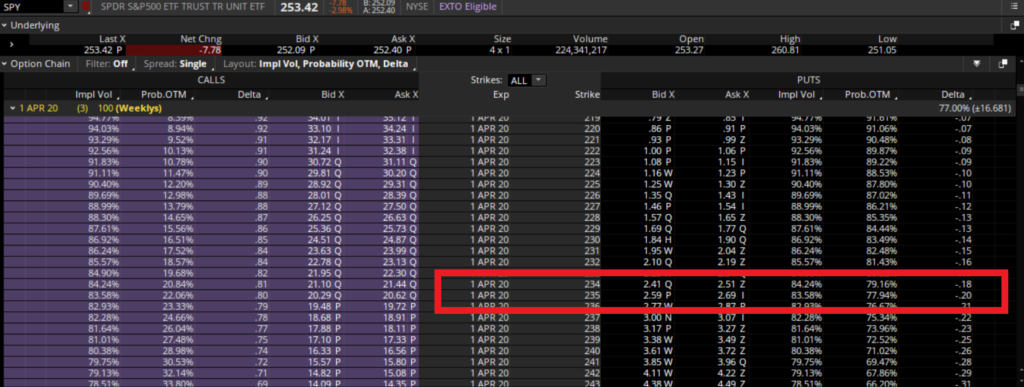Click the Volume value 224,341,217
The height and width of the screenshot is (387, 1024).
tap(581, 50)
